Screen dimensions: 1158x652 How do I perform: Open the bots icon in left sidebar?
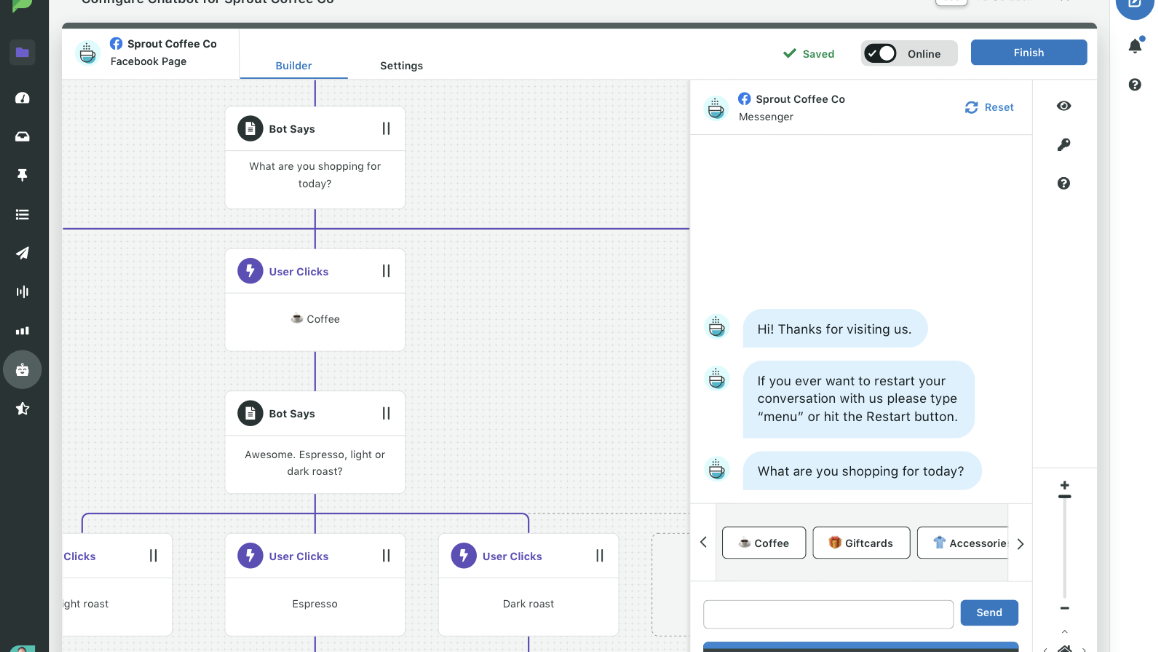point(22,370)
